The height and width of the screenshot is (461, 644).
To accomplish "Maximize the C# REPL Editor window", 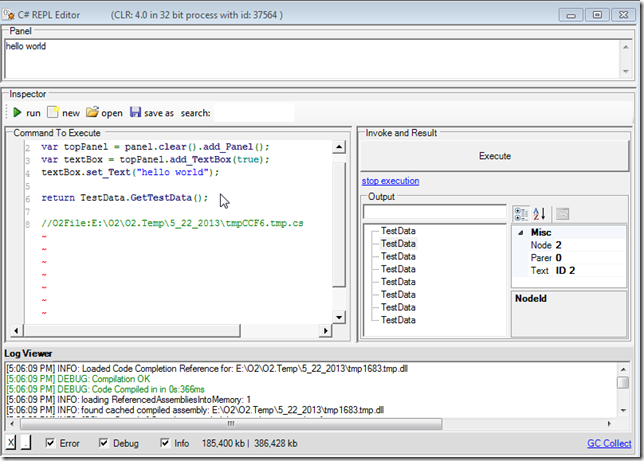I will click(597, 15).
